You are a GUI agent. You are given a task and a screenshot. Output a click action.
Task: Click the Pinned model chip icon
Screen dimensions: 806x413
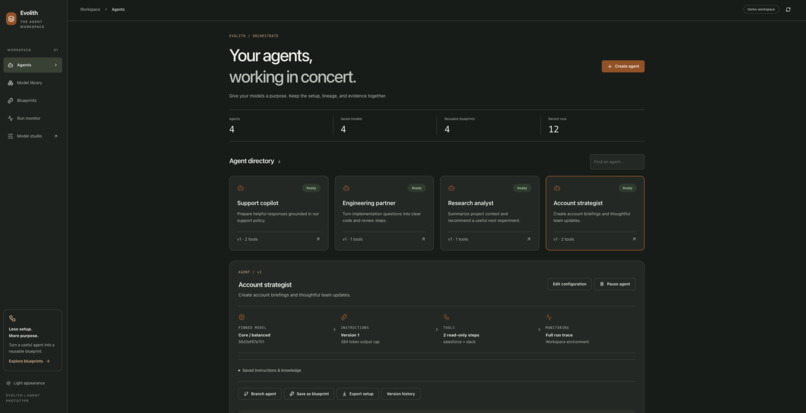(242, 317)
